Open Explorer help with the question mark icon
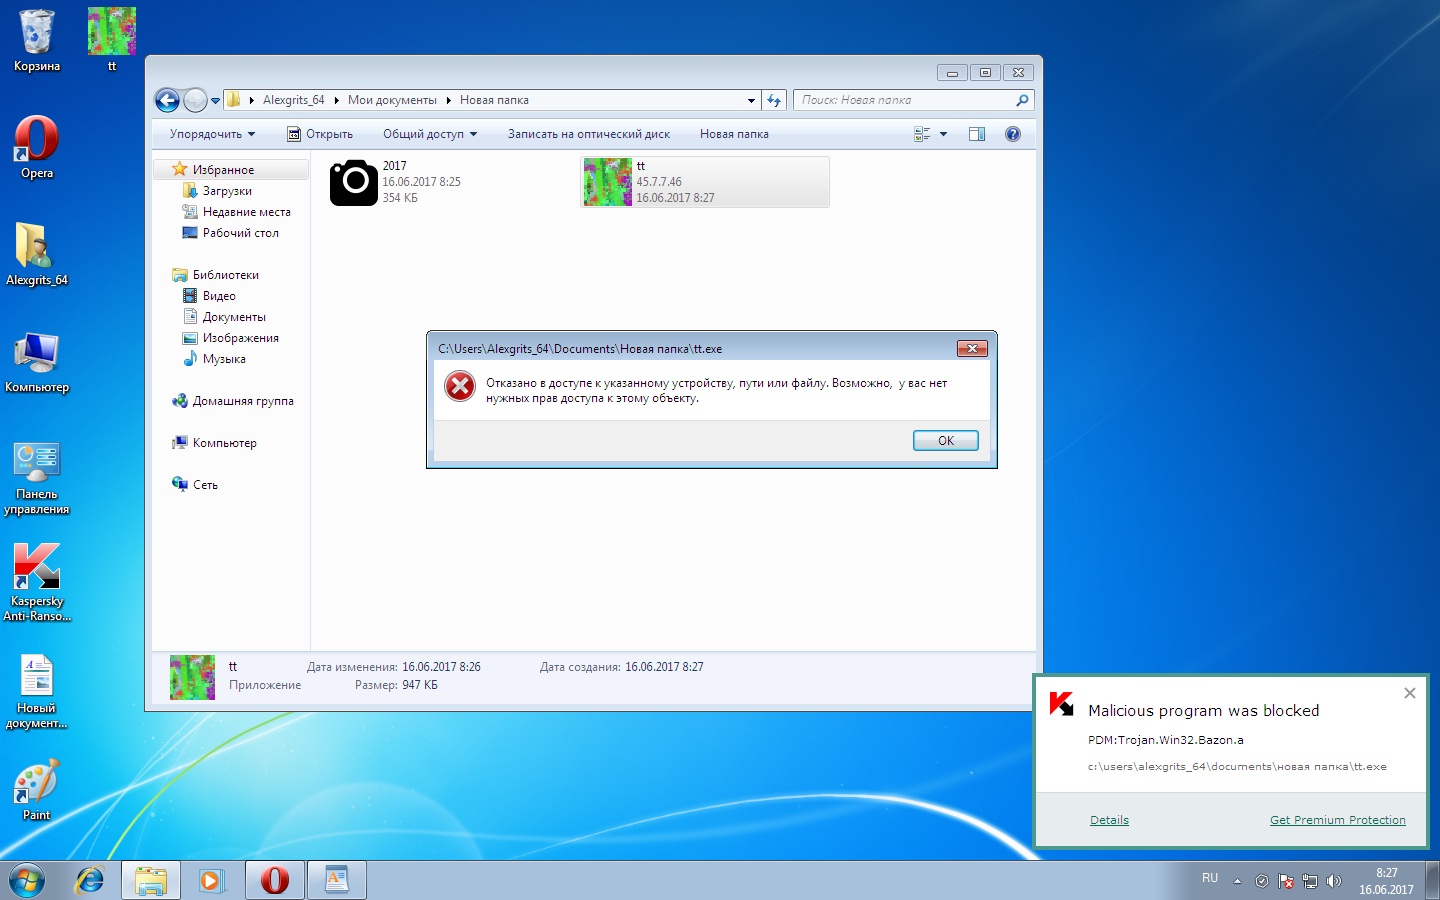 tap(1013, 134)
